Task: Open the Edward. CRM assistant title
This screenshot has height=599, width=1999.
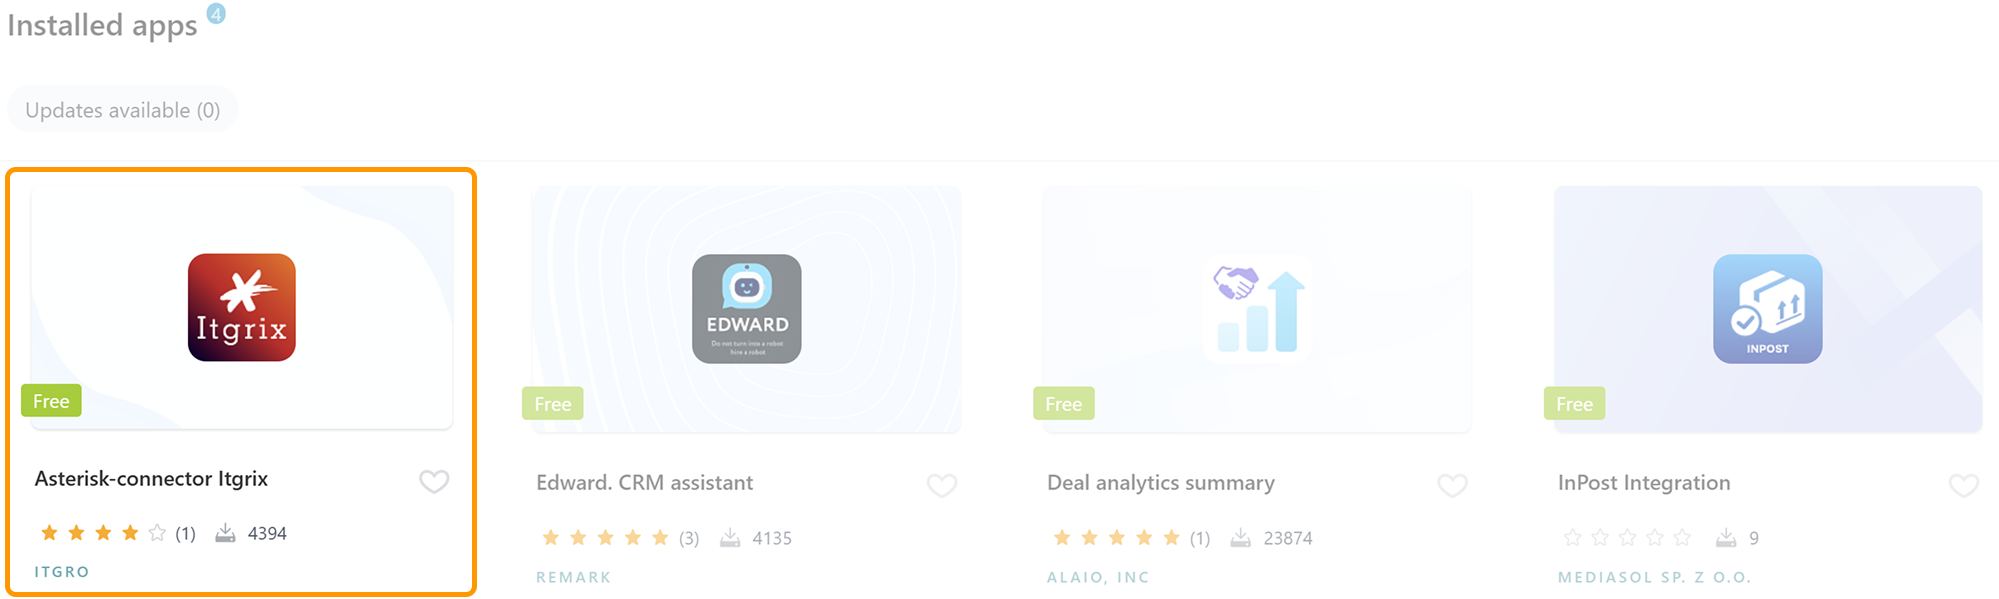Action: coord(644,483)
